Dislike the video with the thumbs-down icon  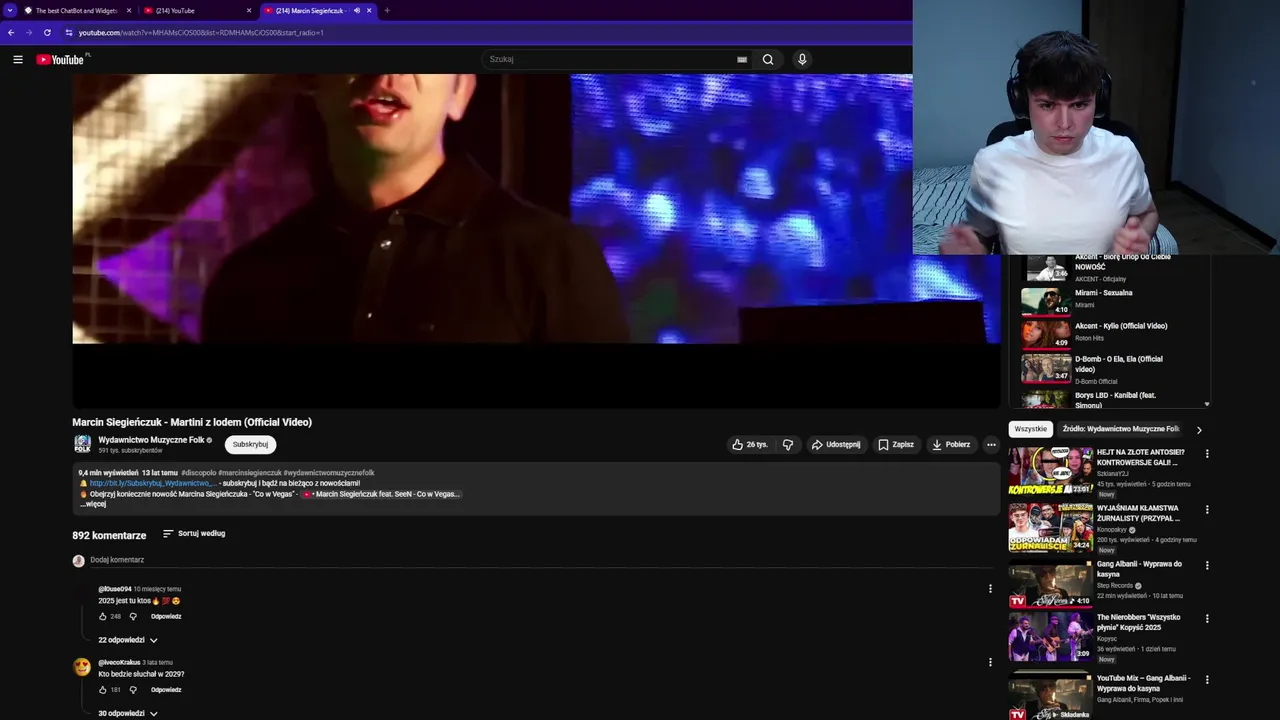tap(788, 444)
